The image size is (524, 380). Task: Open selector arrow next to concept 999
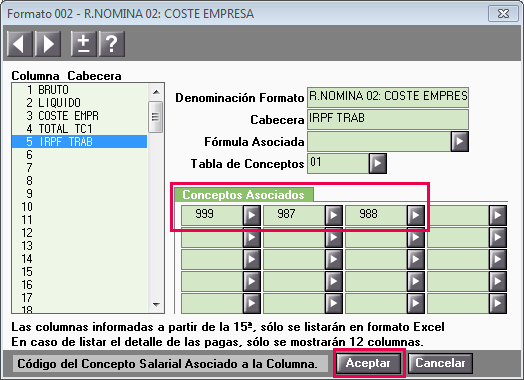tap(252, 216)
